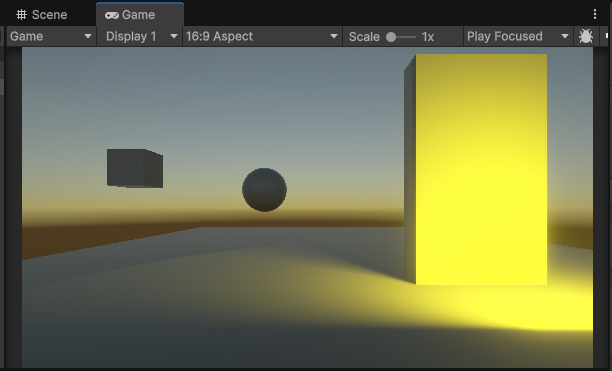612x371 pixels.
Task: Expand the 16:9 Aspect resolution dropdown
Action: 262,36
